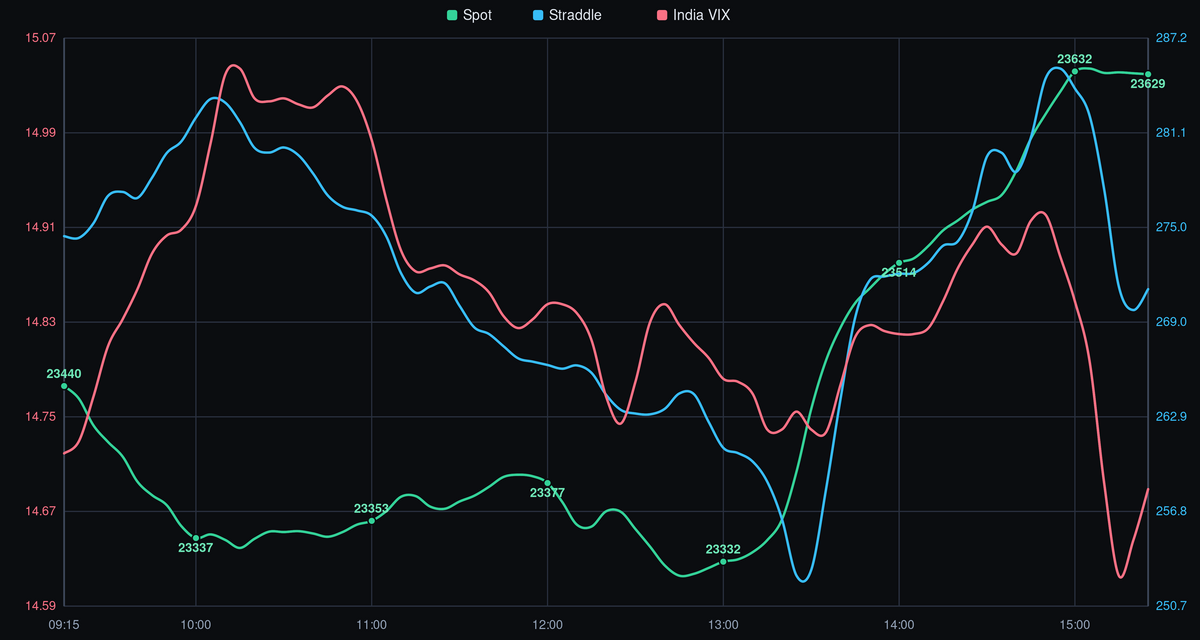Click the 281.1 straddle axis value
This screenshot has width=1200, height=640.
[1171, 133]
